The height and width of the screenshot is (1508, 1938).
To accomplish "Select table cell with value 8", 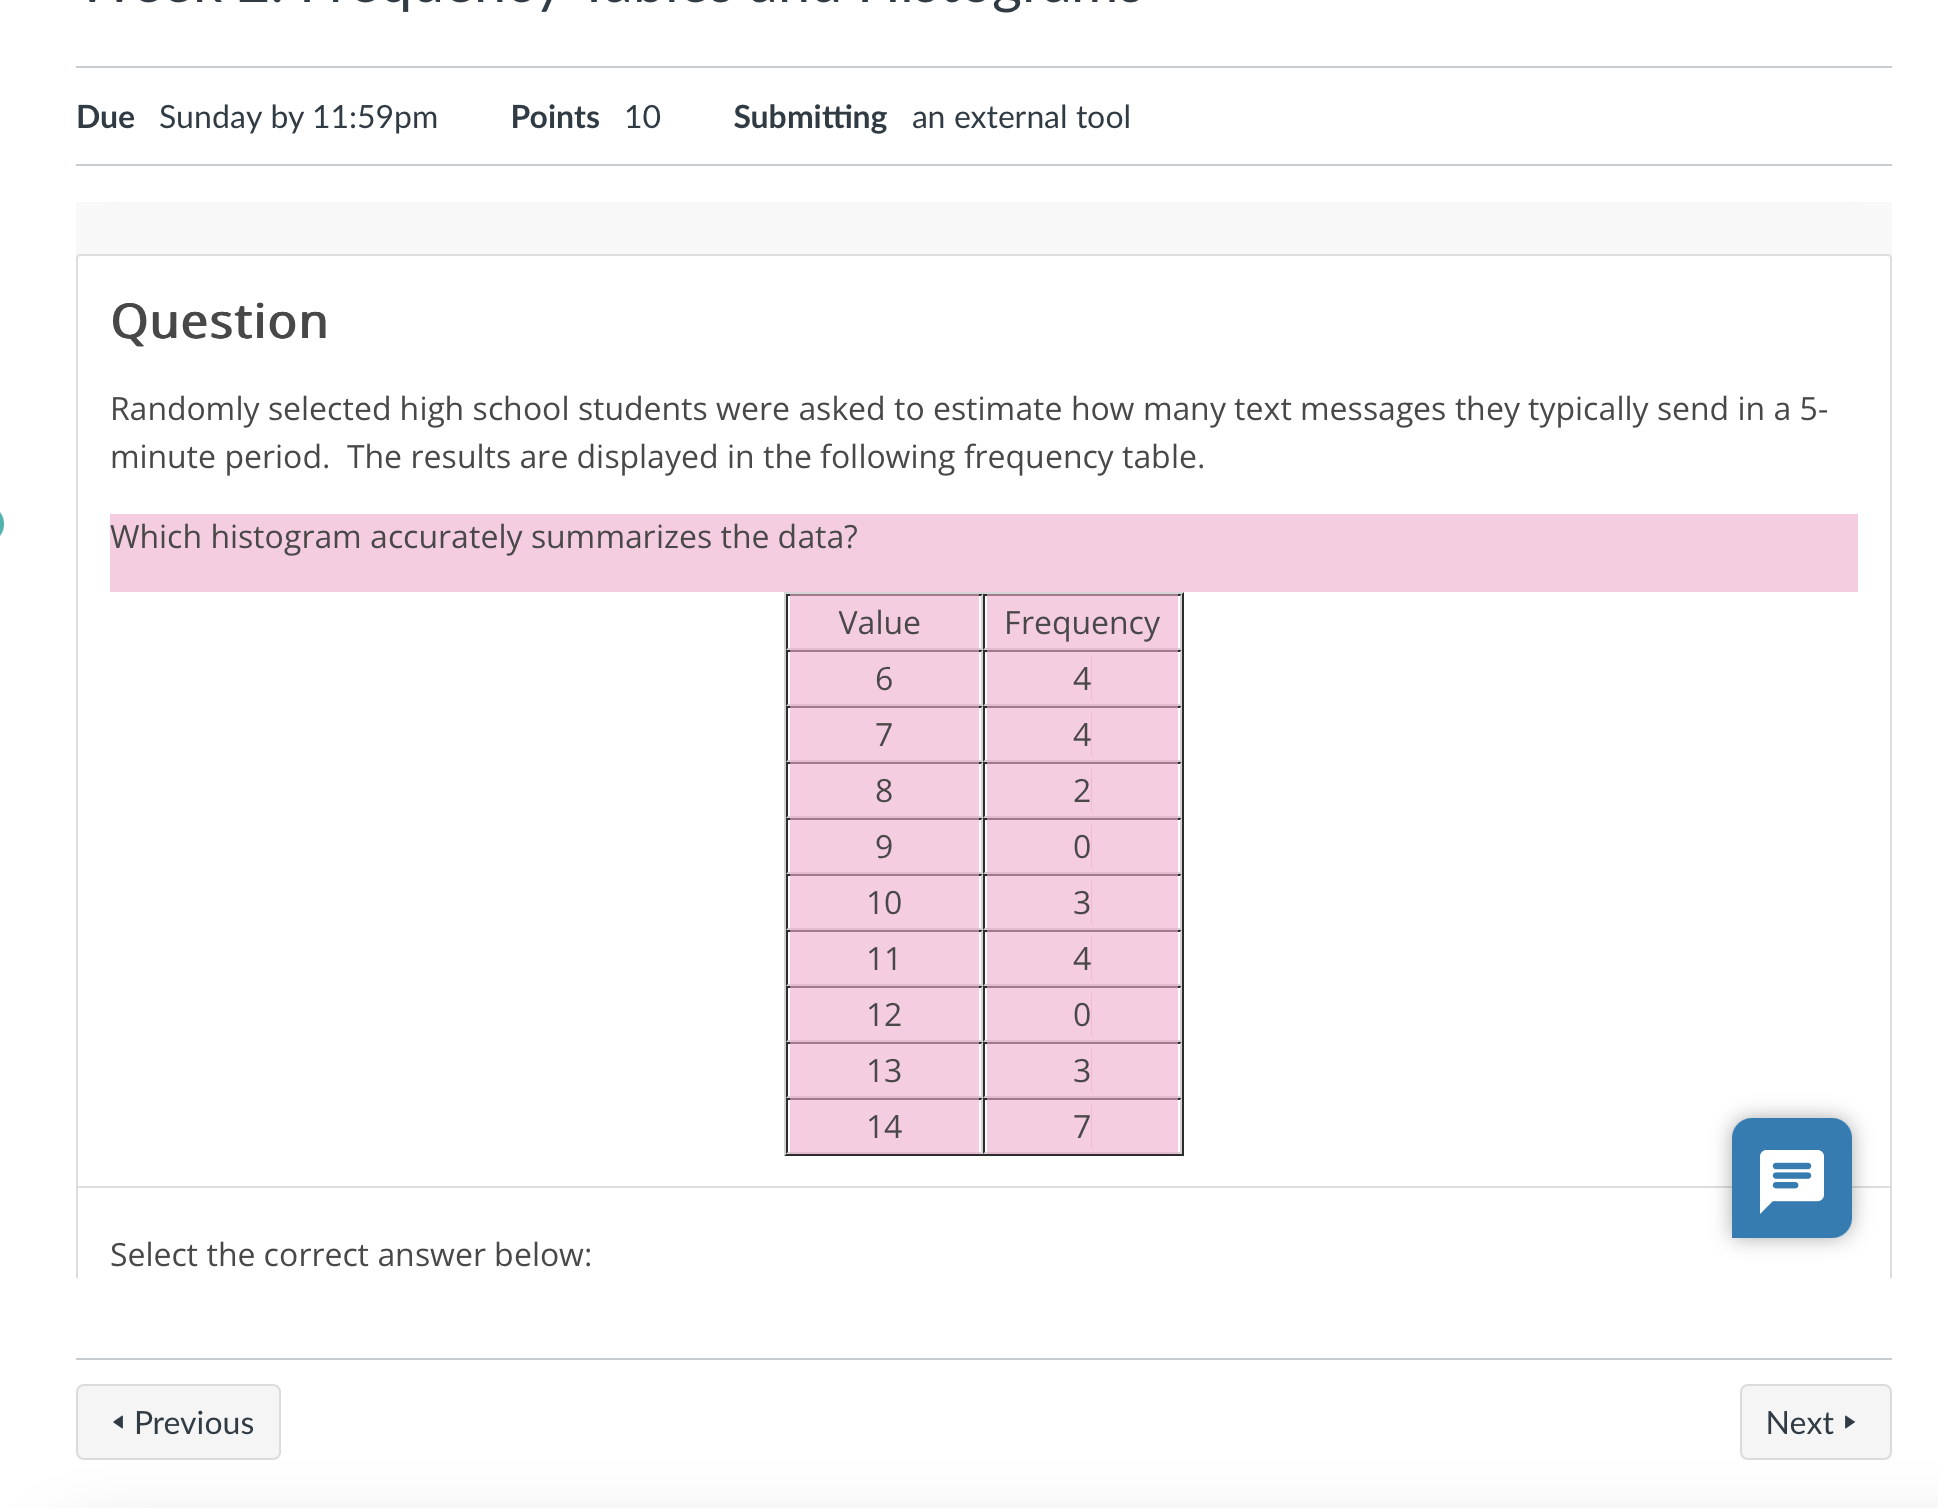I will click(x=884, y=791).
